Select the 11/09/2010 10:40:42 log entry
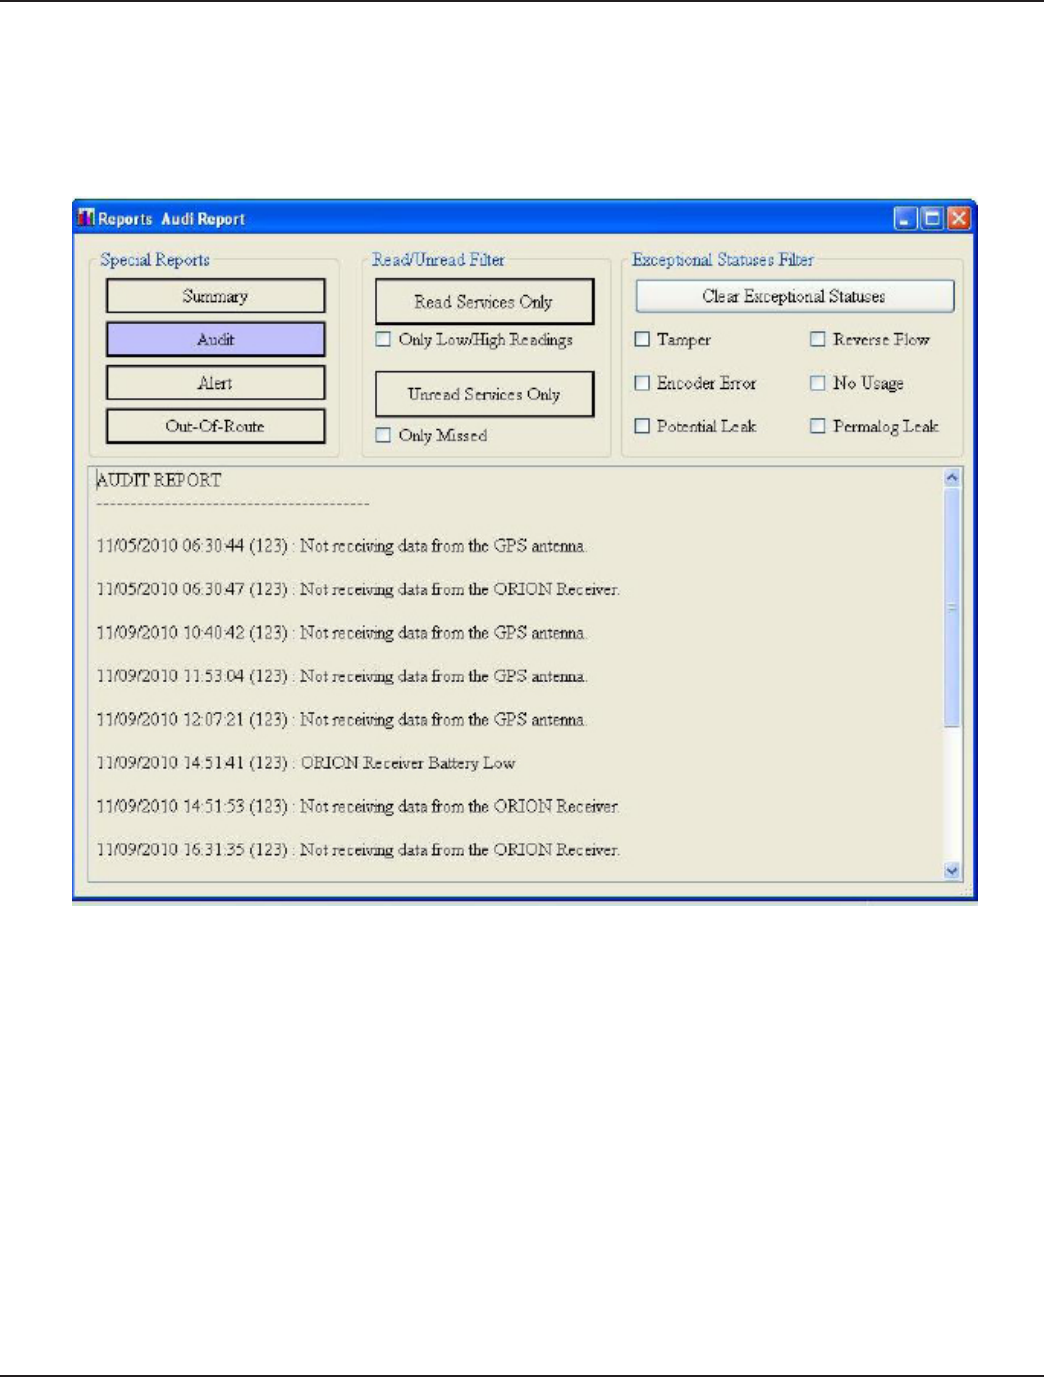Viewport: 1044px width, 1377px height. 341,633
